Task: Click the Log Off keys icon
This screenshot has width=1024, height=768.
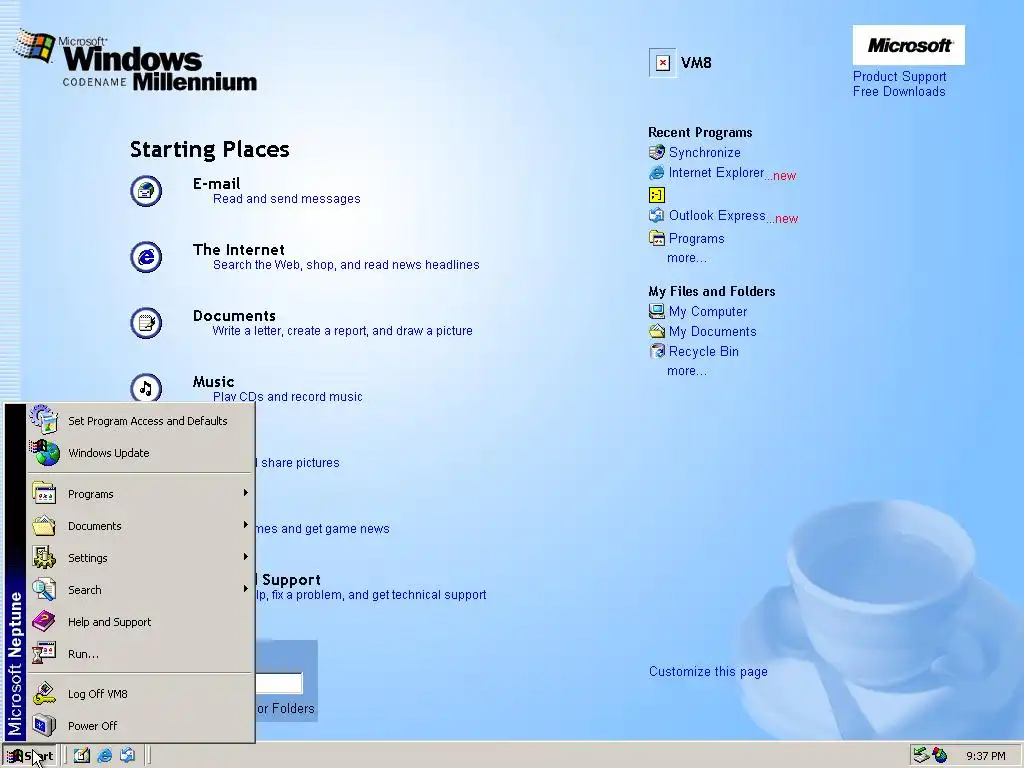Action: (x=44, y=694)
